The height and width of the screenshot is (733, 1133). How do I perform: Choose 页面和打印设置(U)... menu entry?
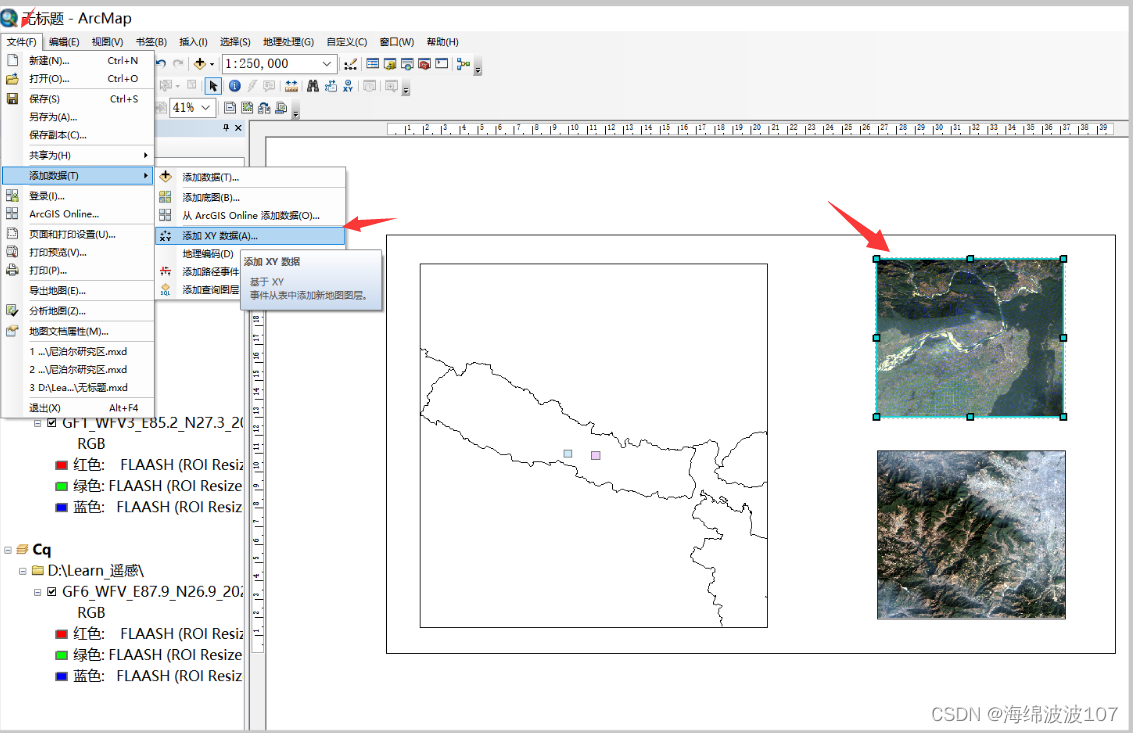[78, 234]
